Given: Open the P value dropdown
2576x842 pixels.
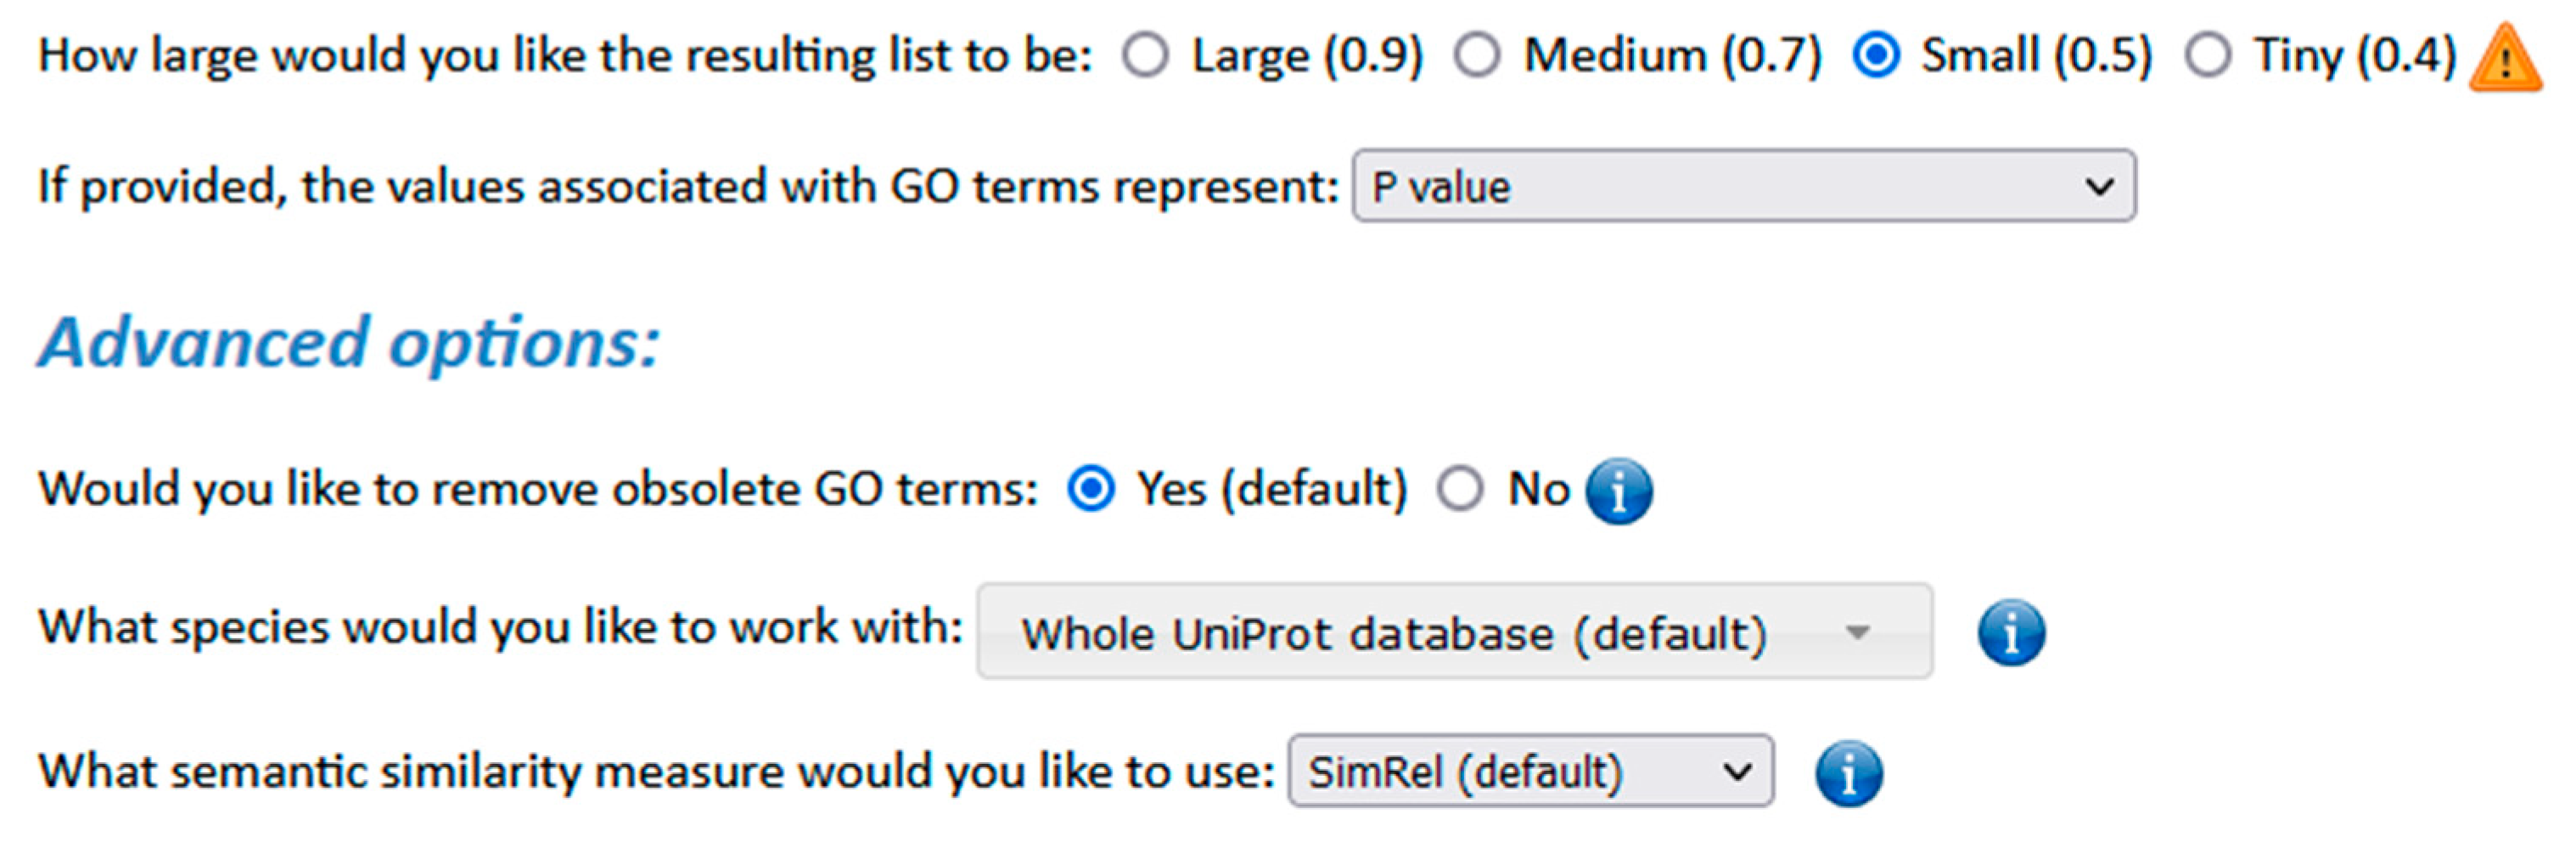Looking at the screenshot, I should [x=1744, y=186].
